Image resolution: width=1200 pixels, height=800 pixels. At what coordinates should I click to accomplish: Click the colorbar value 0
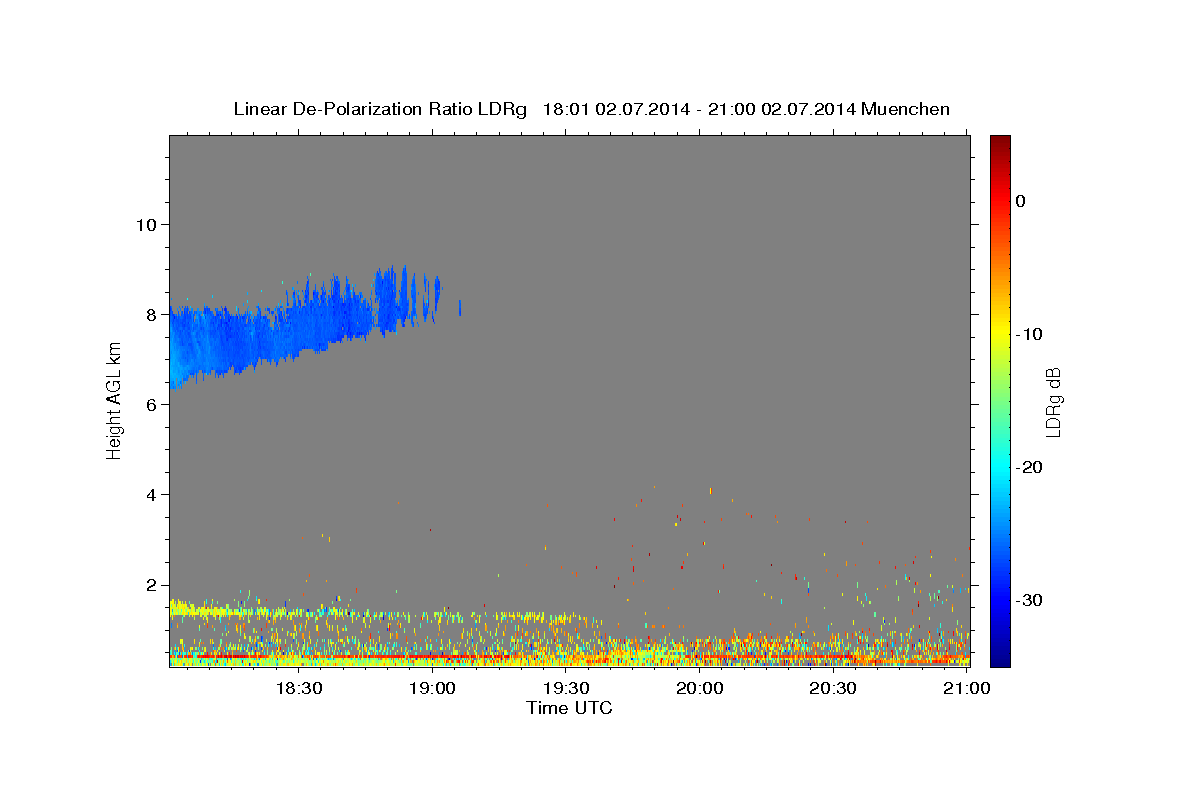tap(1020, 201)
